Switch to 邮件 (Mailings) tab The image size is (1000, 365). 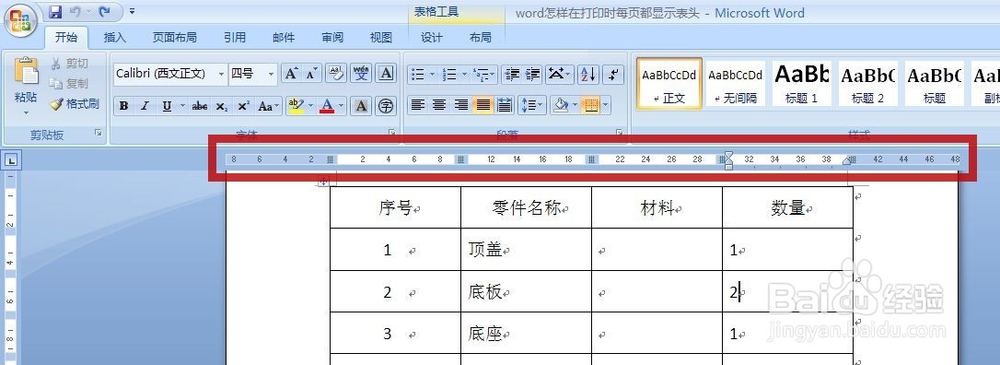click(x=284, y=38)
